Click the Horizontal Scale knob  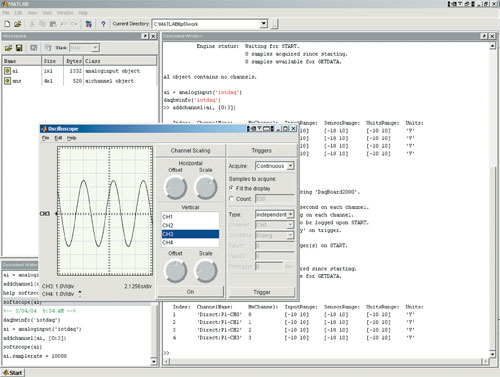tap(206, 188)
